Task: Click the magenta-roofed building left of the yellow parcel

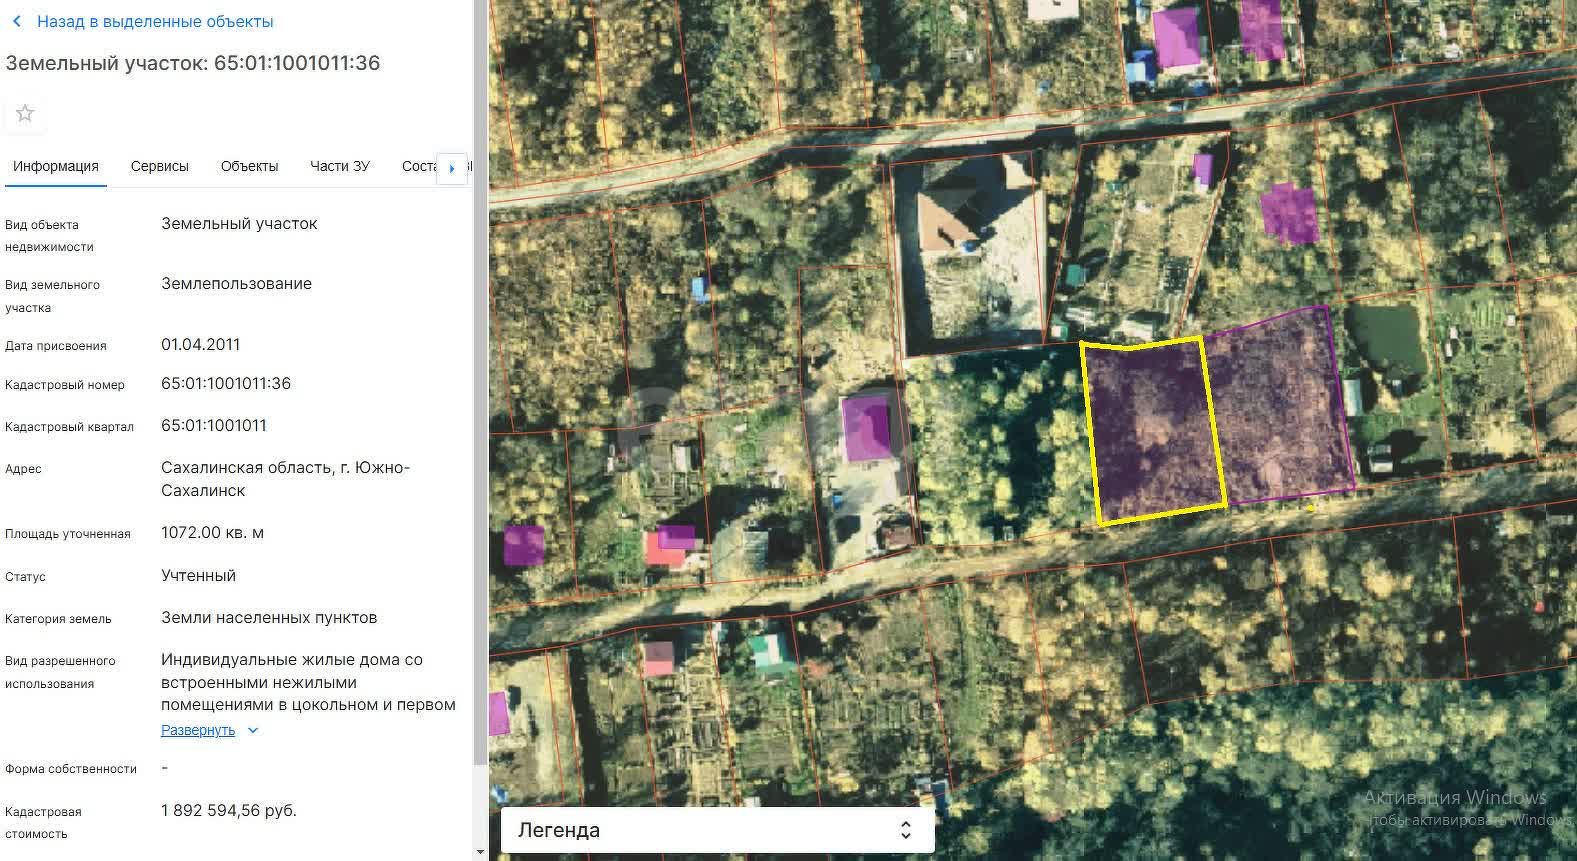Action: (x=866, y=428)
